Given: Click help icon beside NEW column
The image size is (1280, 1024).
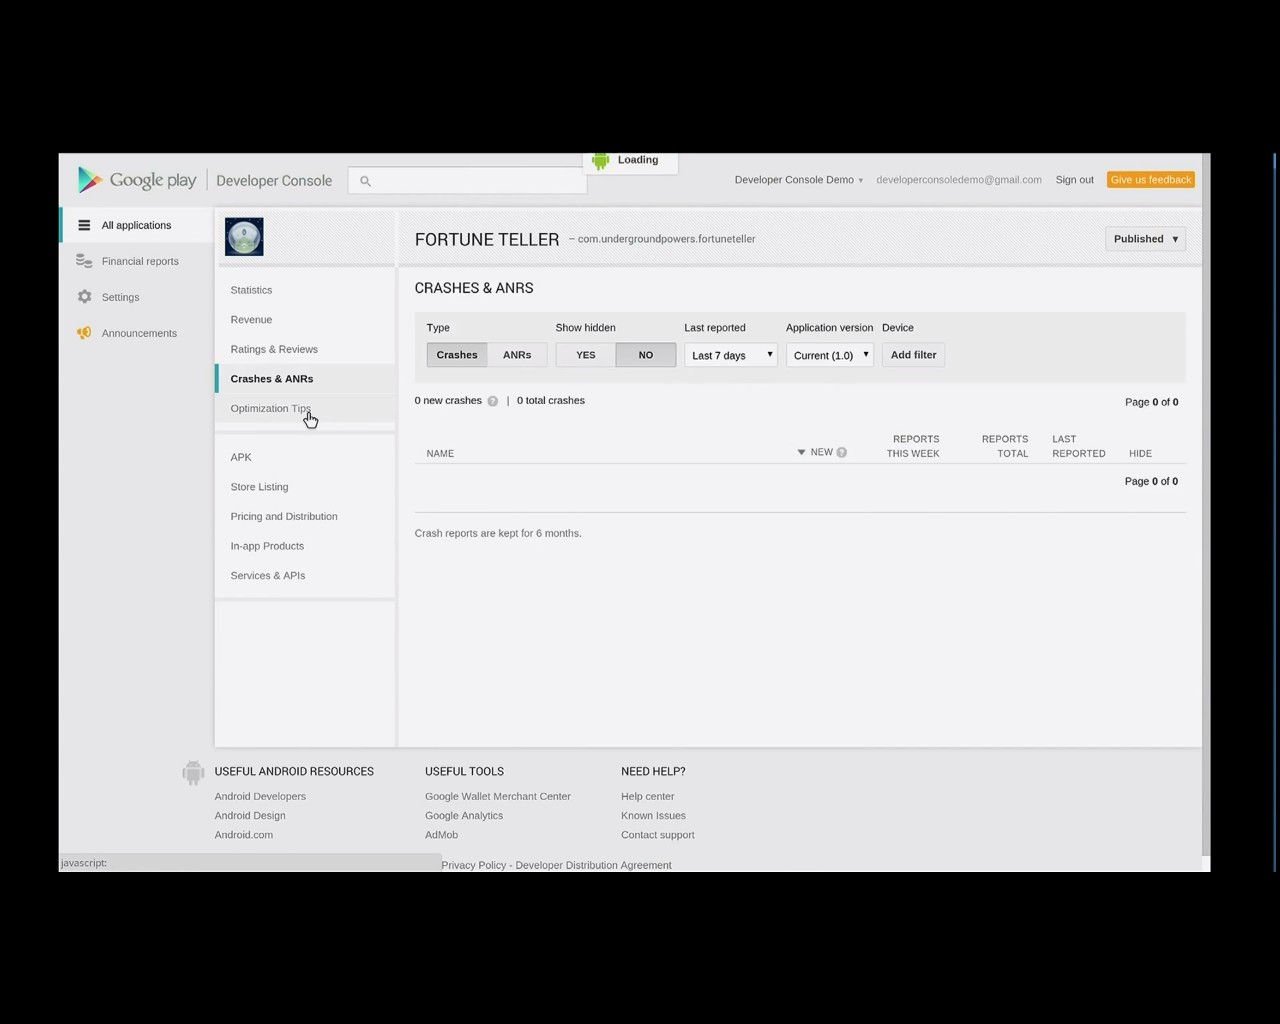Looking at the screenshot, I should 841,453.
